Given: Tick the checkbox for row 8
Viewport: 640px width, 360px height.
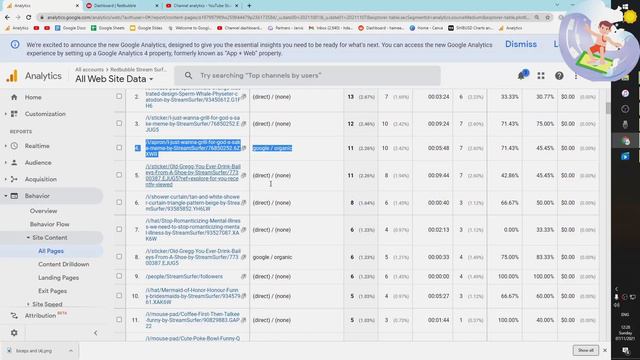Looking at the screenshot, I should tap(119, 256).
